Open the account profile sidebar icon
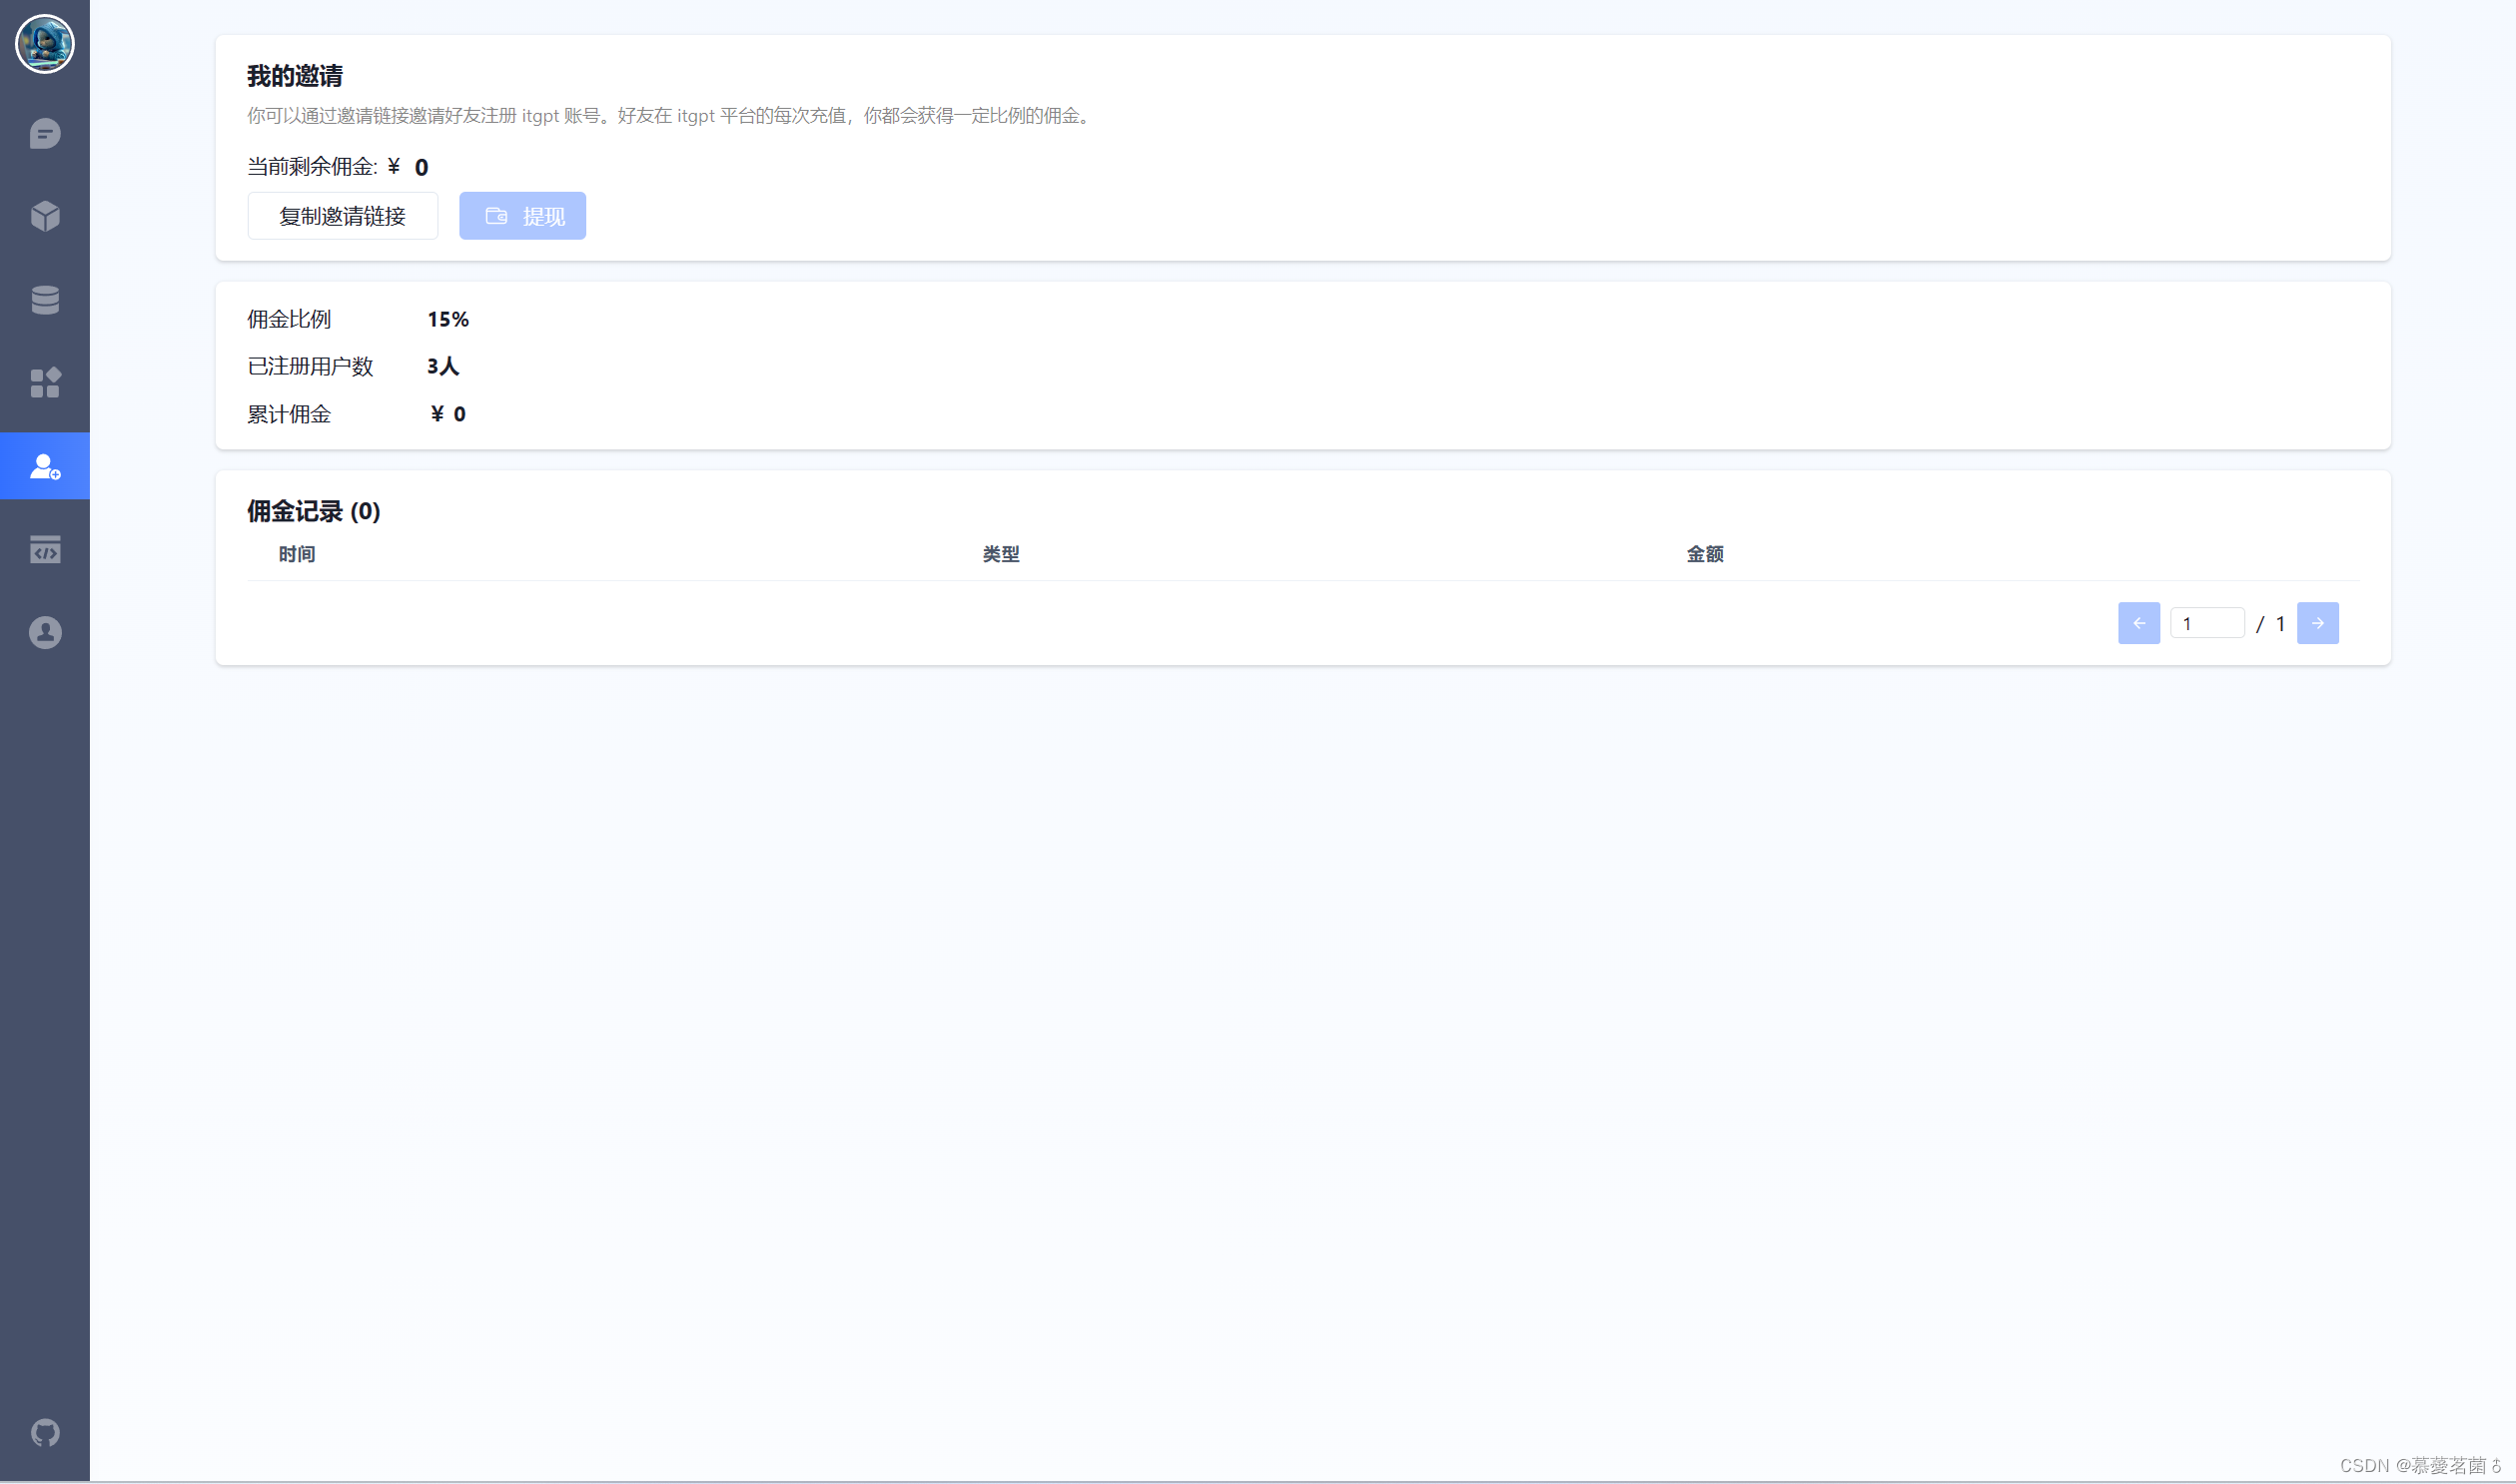The height and width of the screenshot is (1484, 2516). [x=45, y=632]
